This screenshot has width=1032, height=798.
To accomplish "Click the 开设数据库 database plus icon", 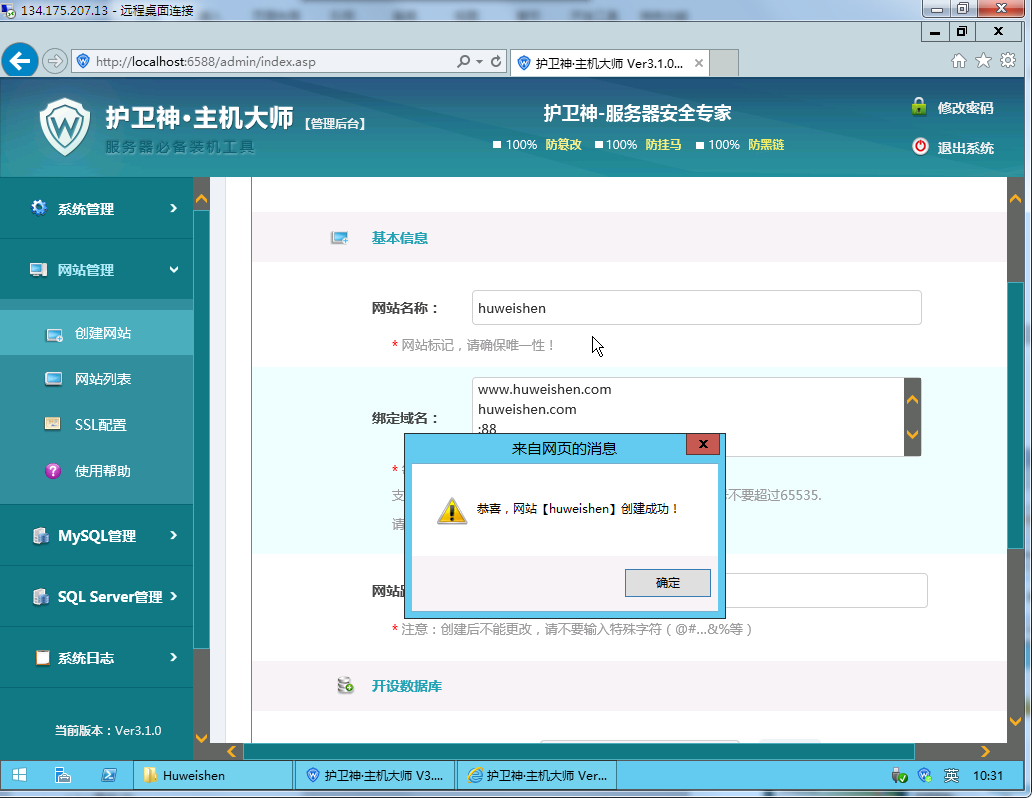I will tap(346, 685).
